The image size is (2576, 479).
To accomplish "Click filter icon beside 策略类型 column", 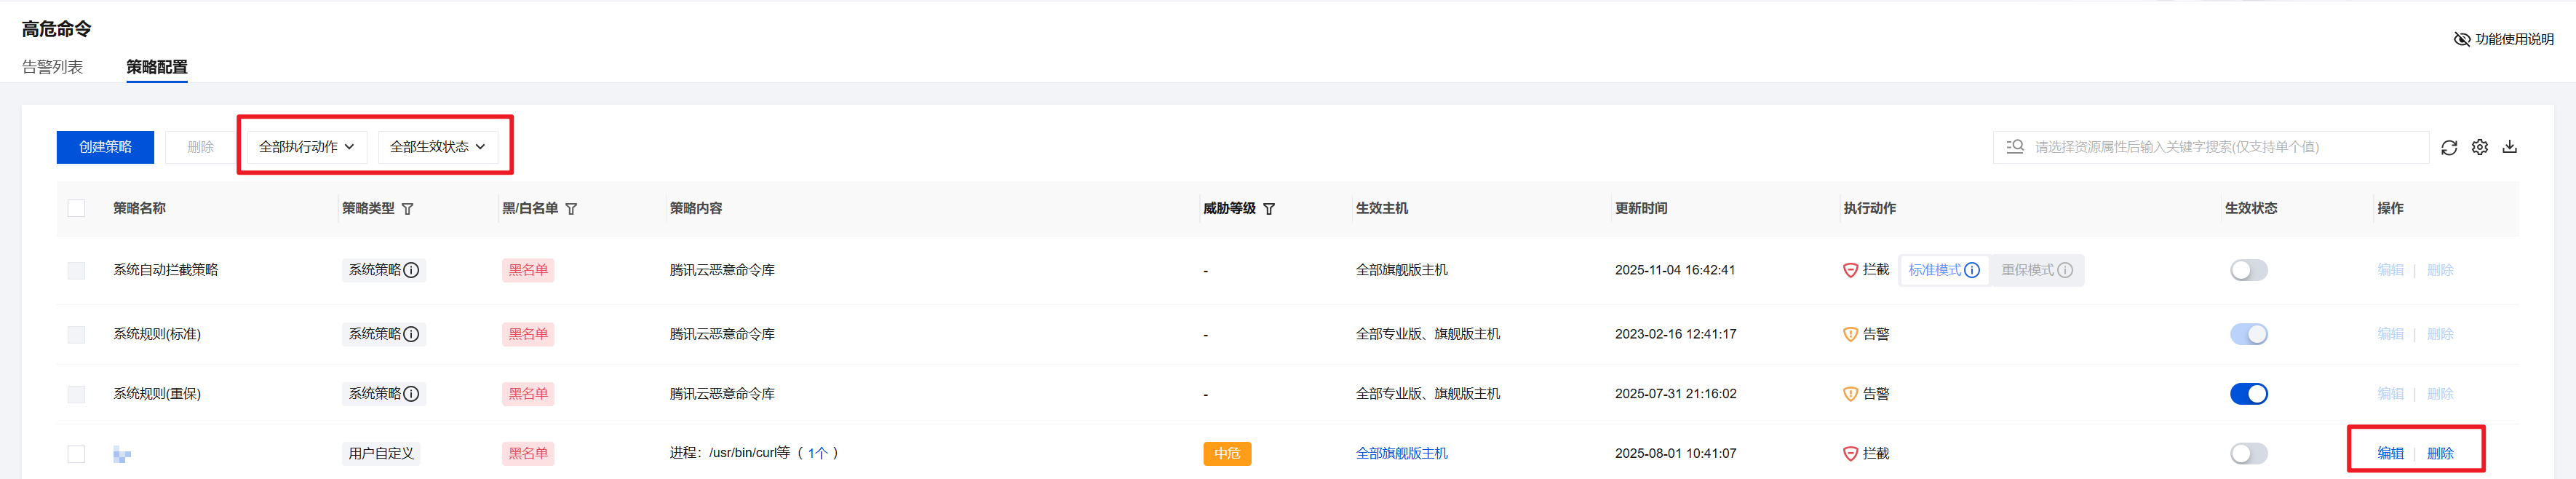I will click(x=408, y=209).
